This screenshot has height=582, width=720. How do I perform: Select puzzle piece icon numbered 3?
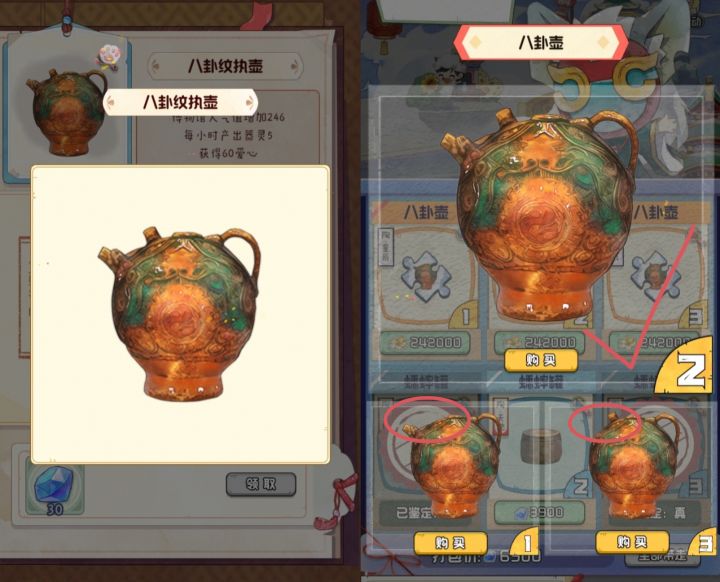(655, 277)
